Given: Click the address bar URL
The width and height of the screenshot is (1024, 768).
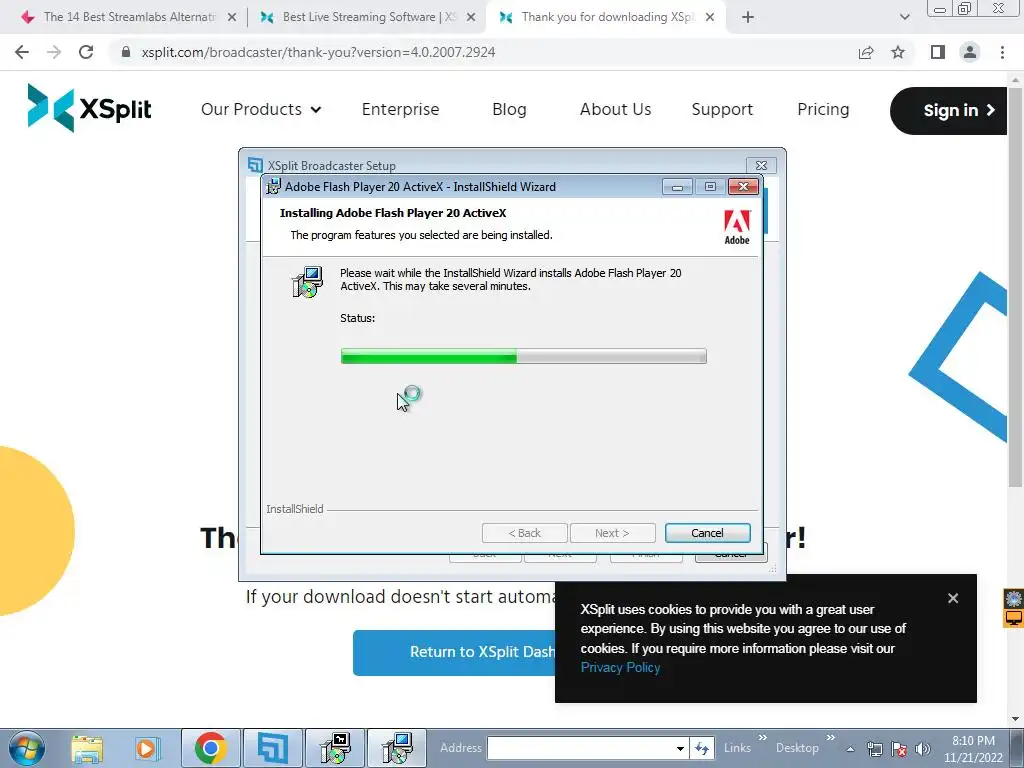Looking at the screenshot, I should pos(318,52).
